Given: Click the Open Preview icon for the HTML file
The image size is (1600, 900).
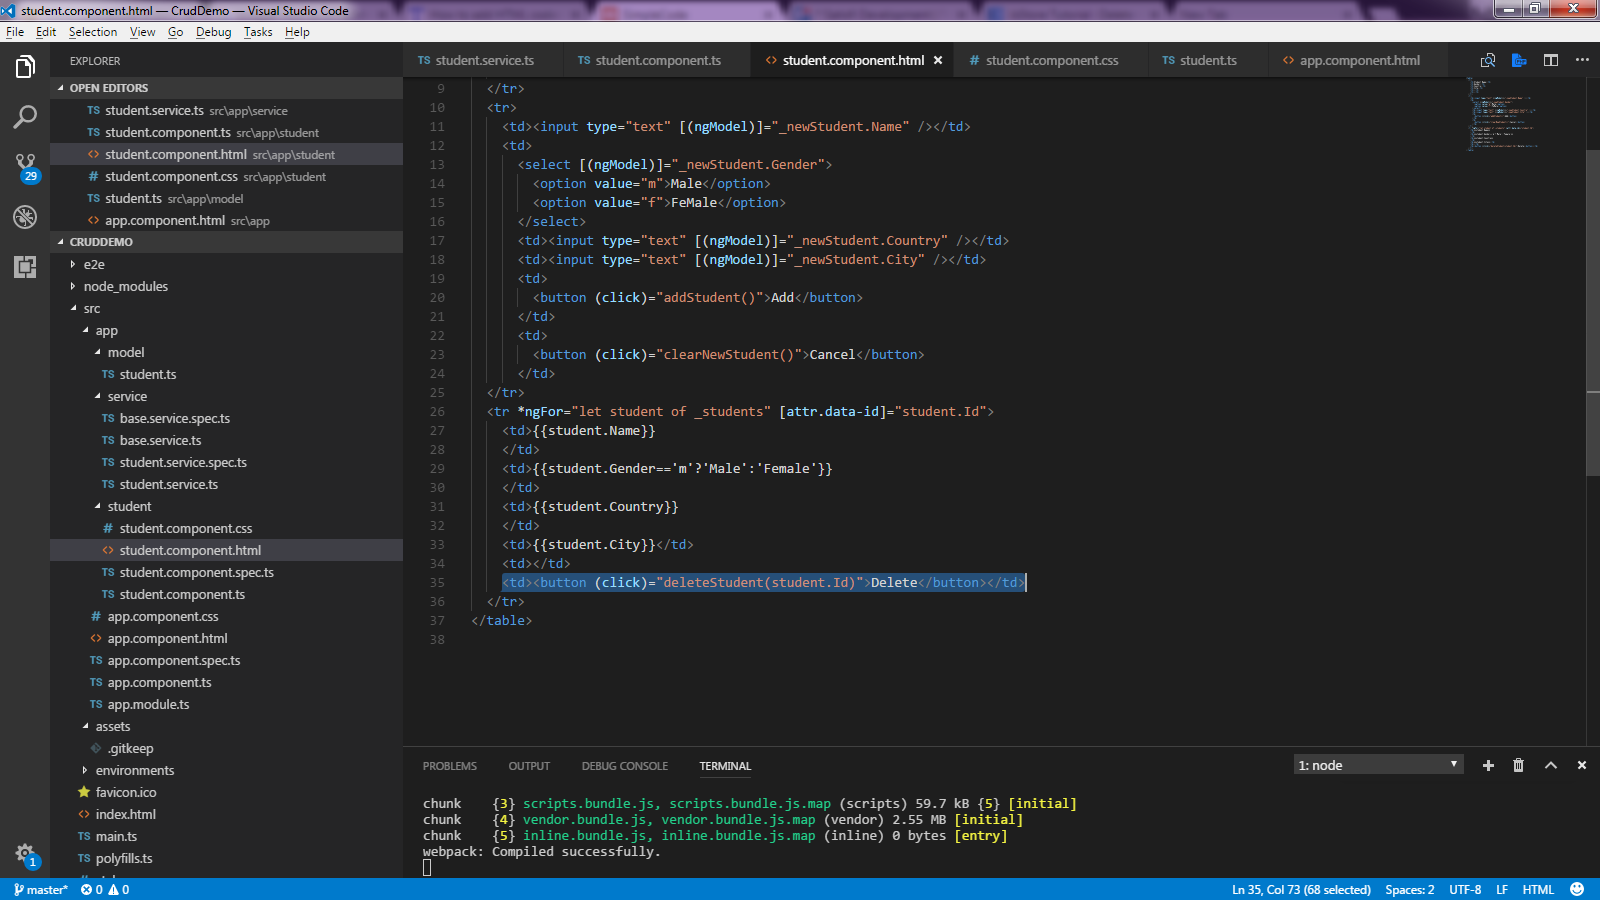Looking at the screenshot, I should pos(1488,60).
